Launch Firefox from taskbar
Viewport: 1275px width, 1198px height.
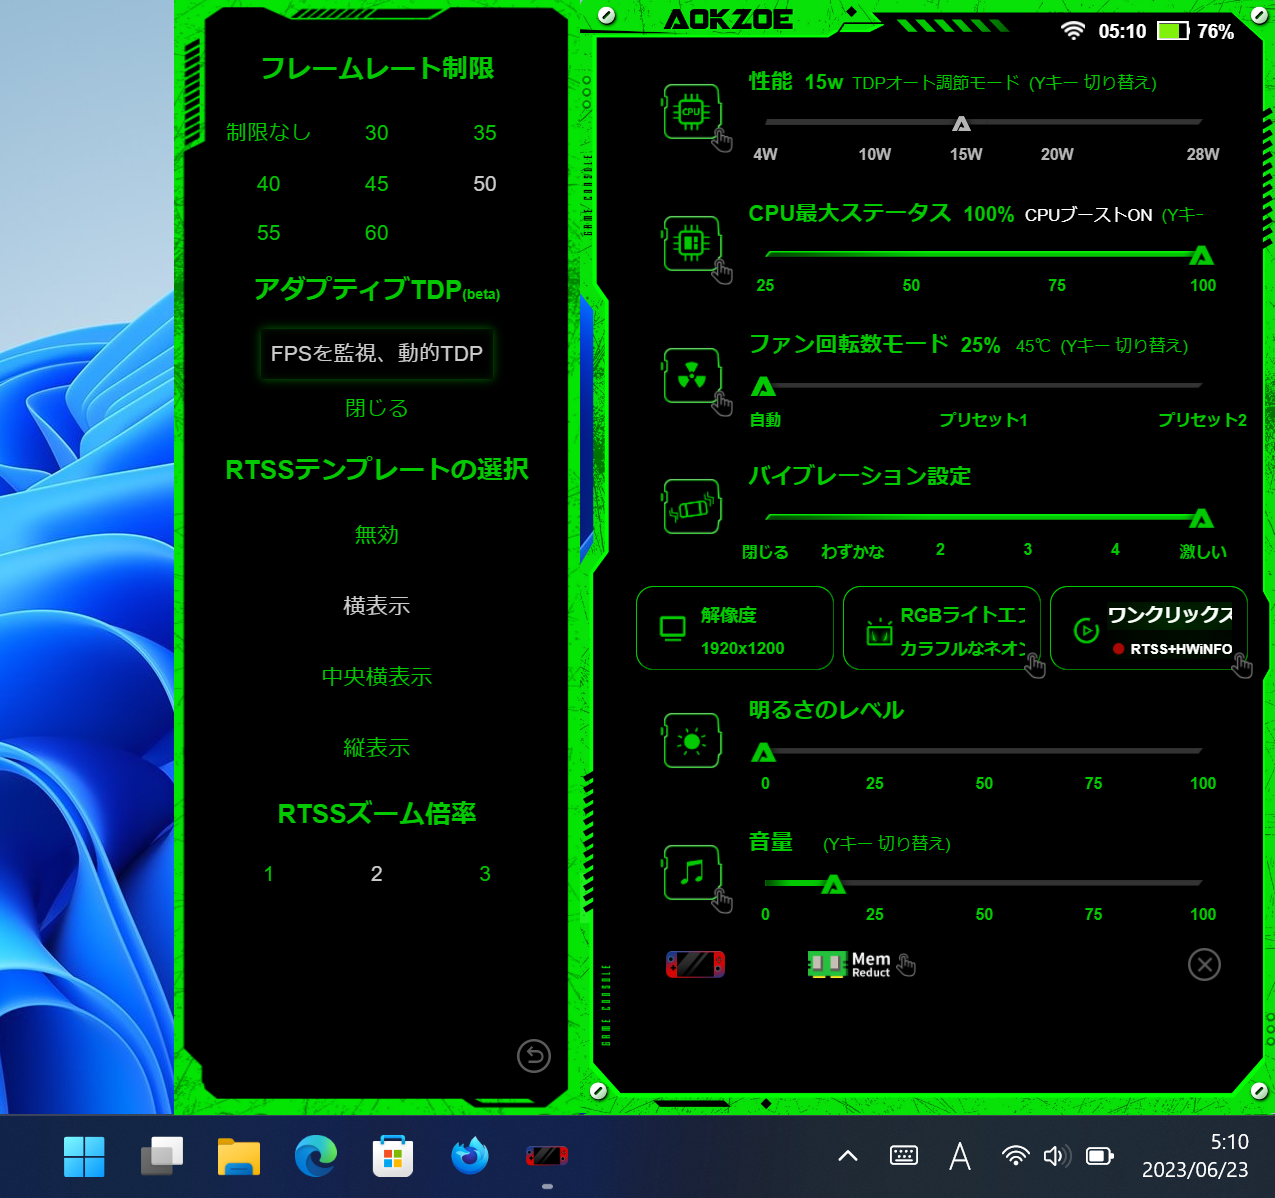click(x=470, y=1156)
